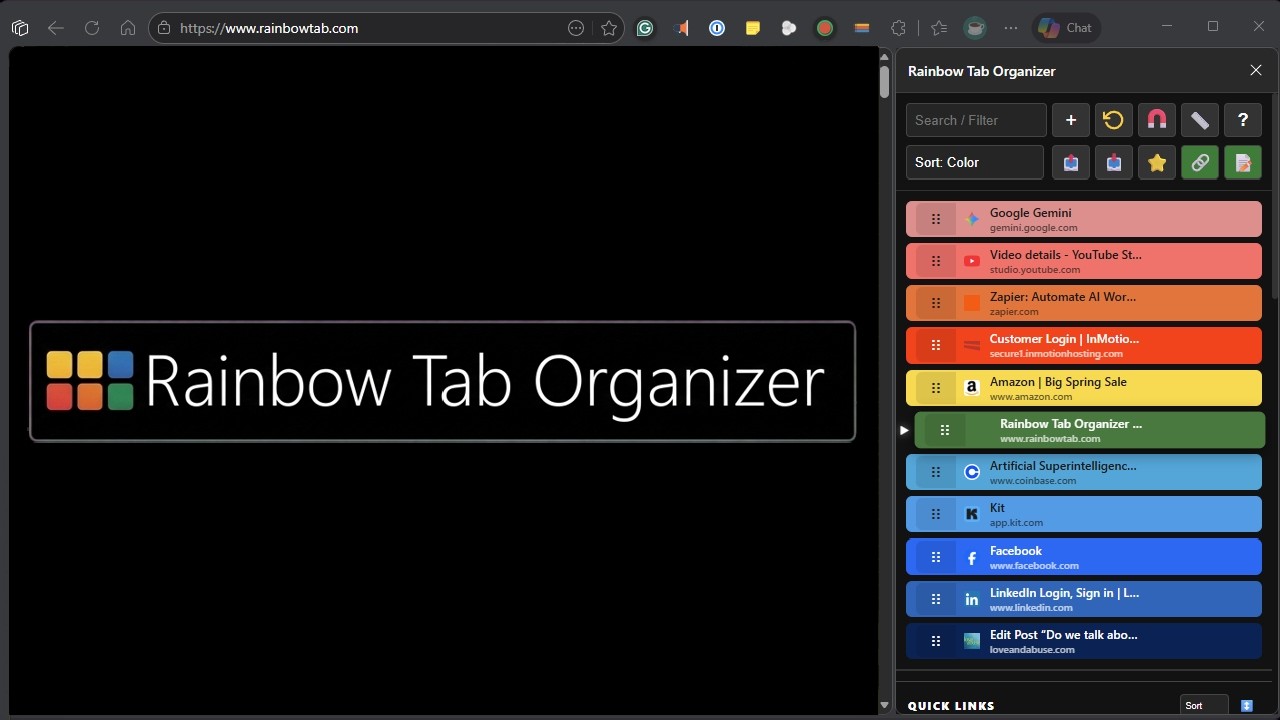
Task: Click the drag handle on Zapier row
Action: tap(936, 303)
